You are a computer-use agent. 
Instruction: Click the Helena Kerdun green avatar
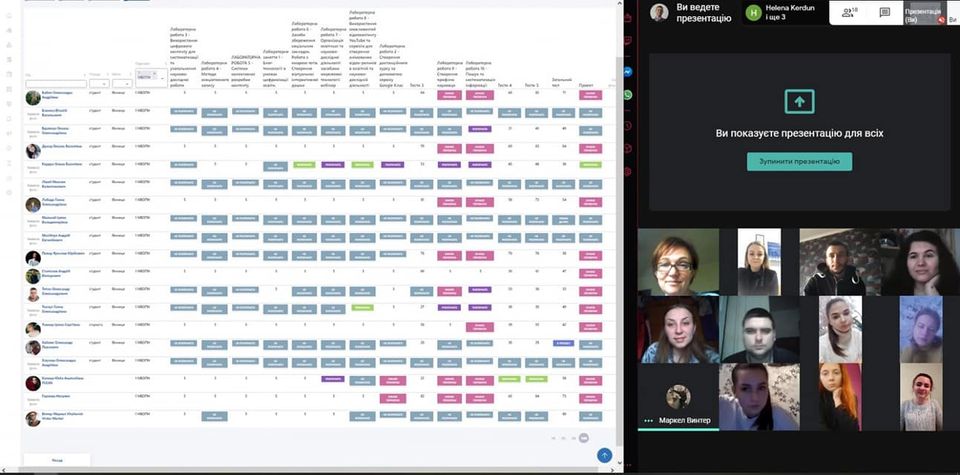pyautogui.click(x=754, y=12)
